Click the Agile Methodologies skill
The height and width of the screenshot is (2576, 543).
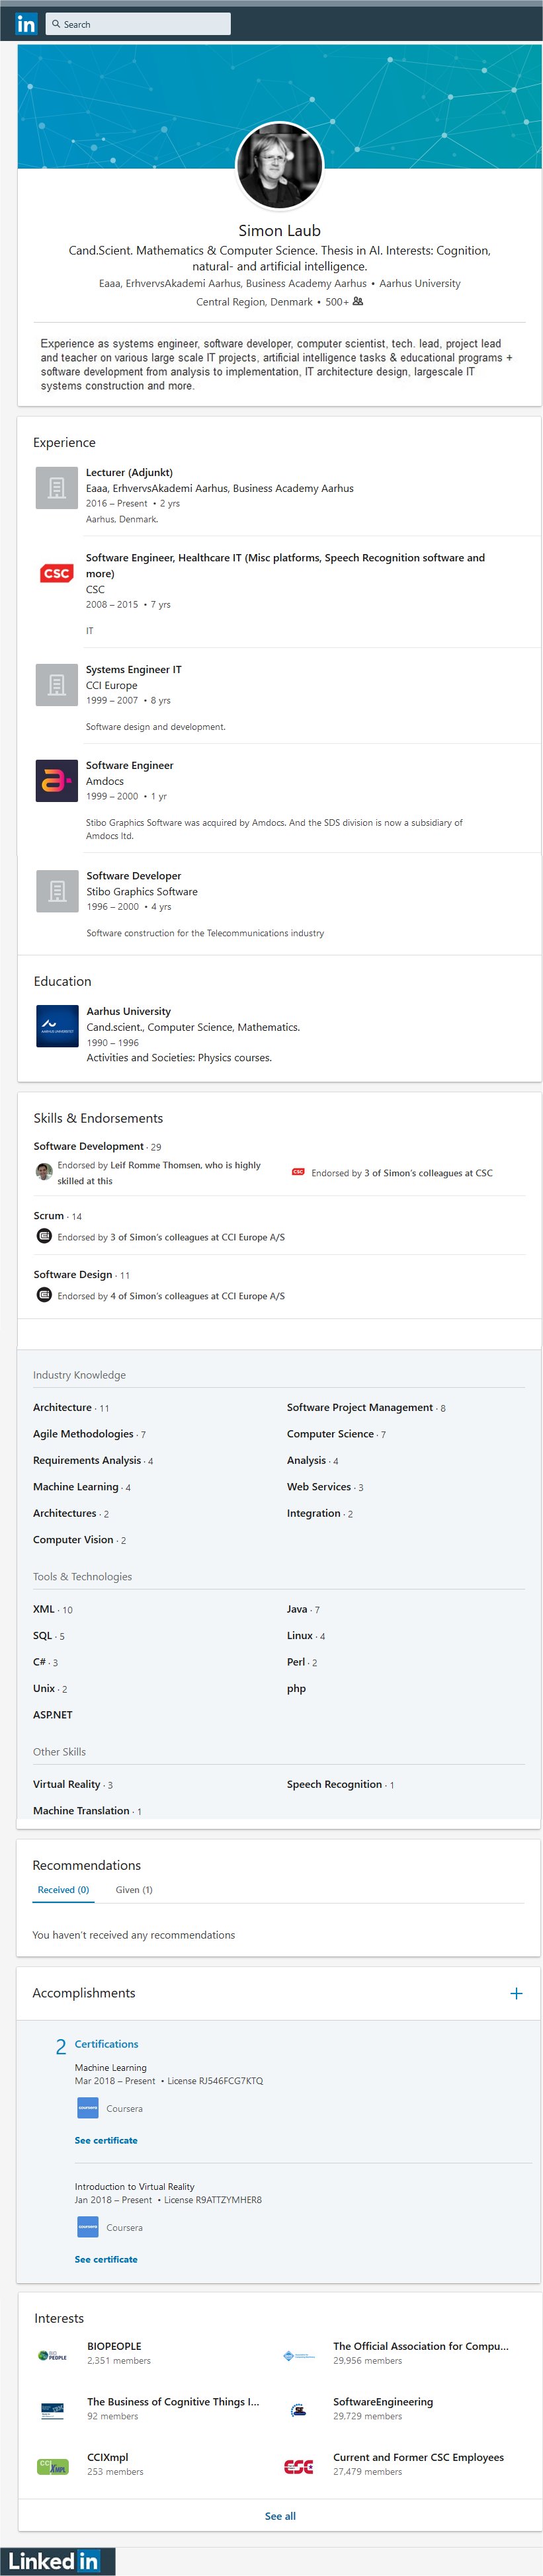tap(83, 1434)
